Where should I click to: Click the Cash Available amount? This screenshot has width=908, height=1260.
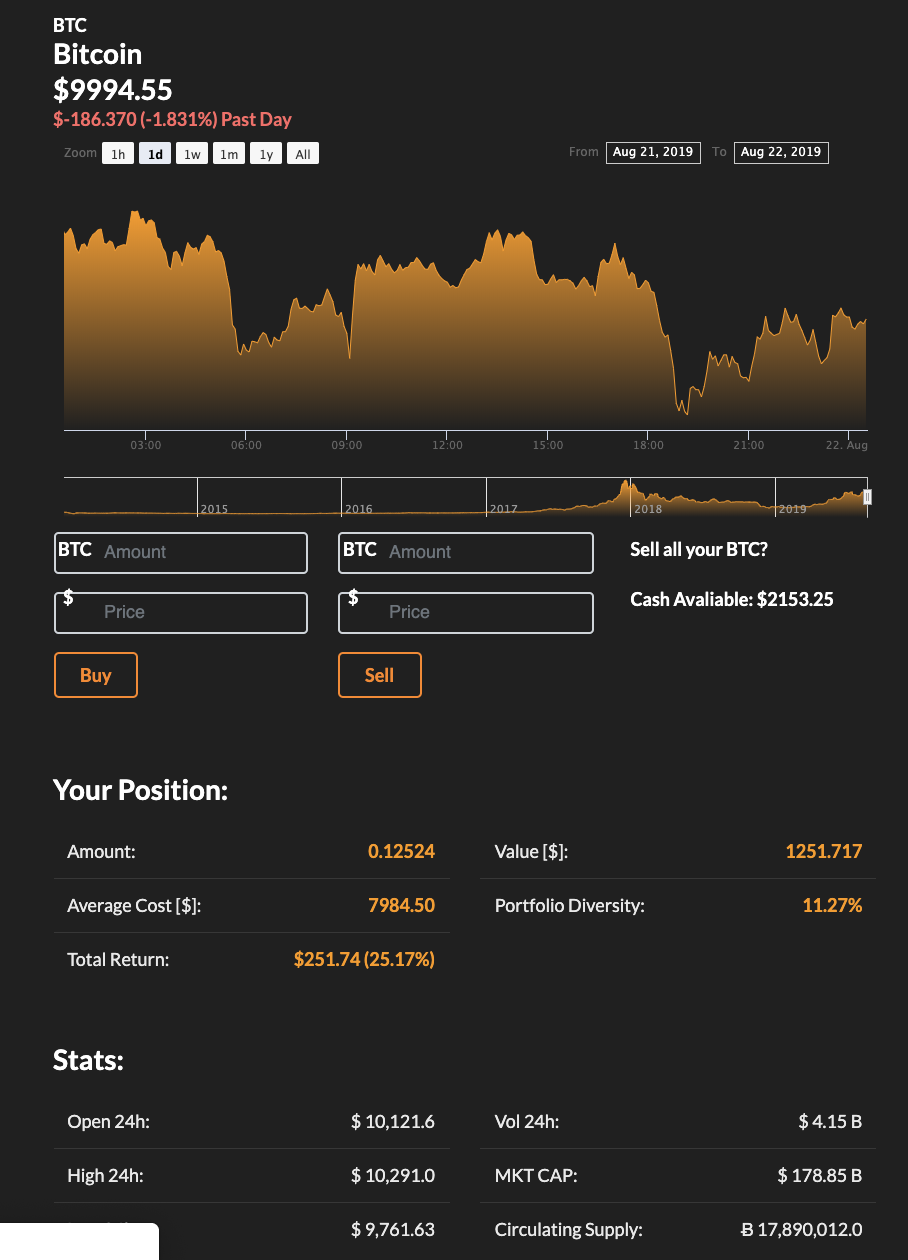coord(731,599)
